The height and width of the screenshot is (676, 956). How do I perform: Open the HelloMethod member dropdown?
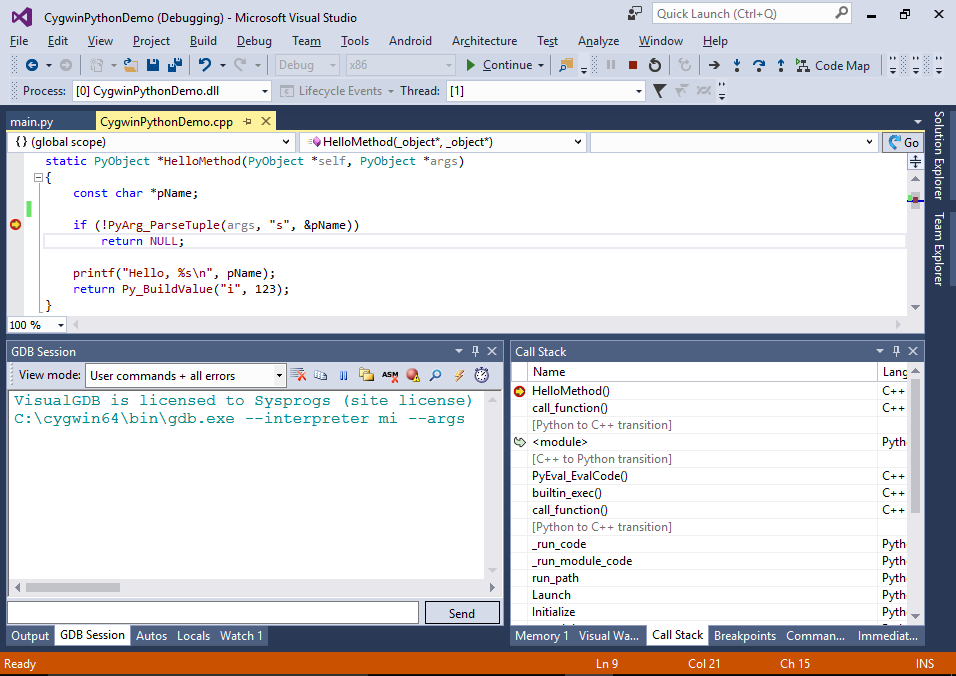click(x=578, y=142)
